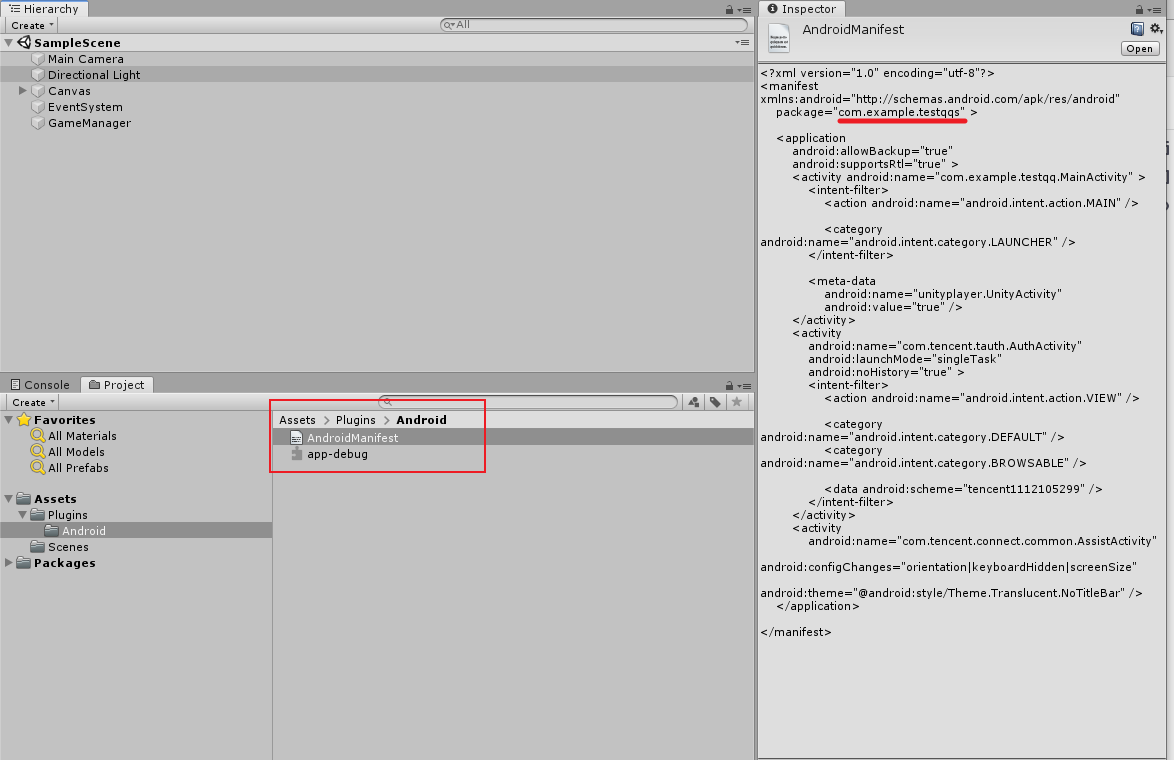Open the Hierarchy Create dropdown
Image resolution: width=1174 pixels, height=760 pixels.
pos(32,25)
